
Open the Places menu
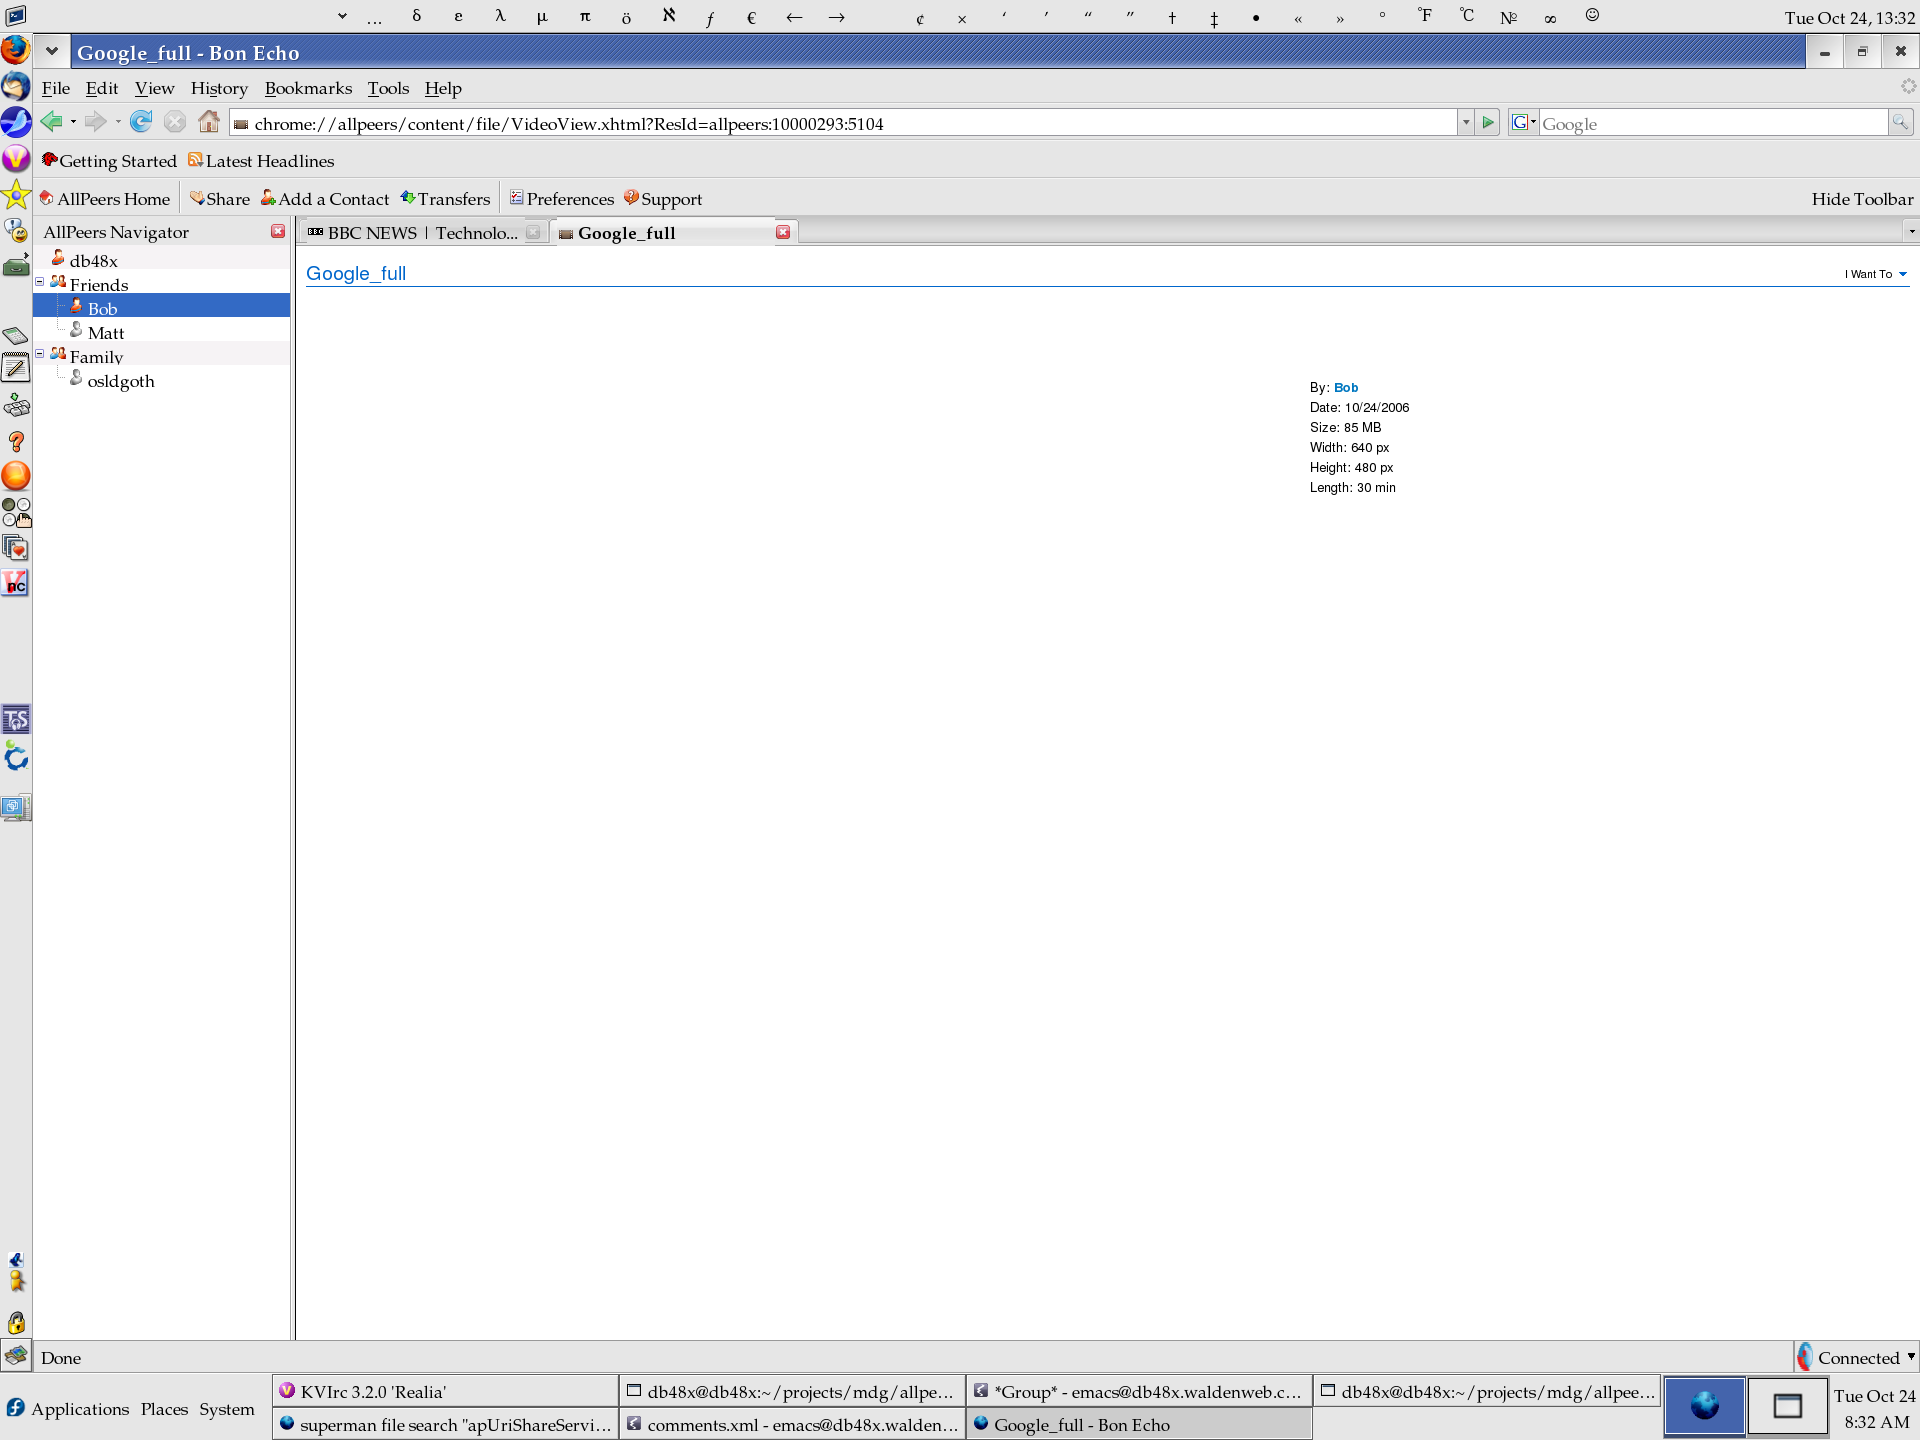pos(164,1408)
